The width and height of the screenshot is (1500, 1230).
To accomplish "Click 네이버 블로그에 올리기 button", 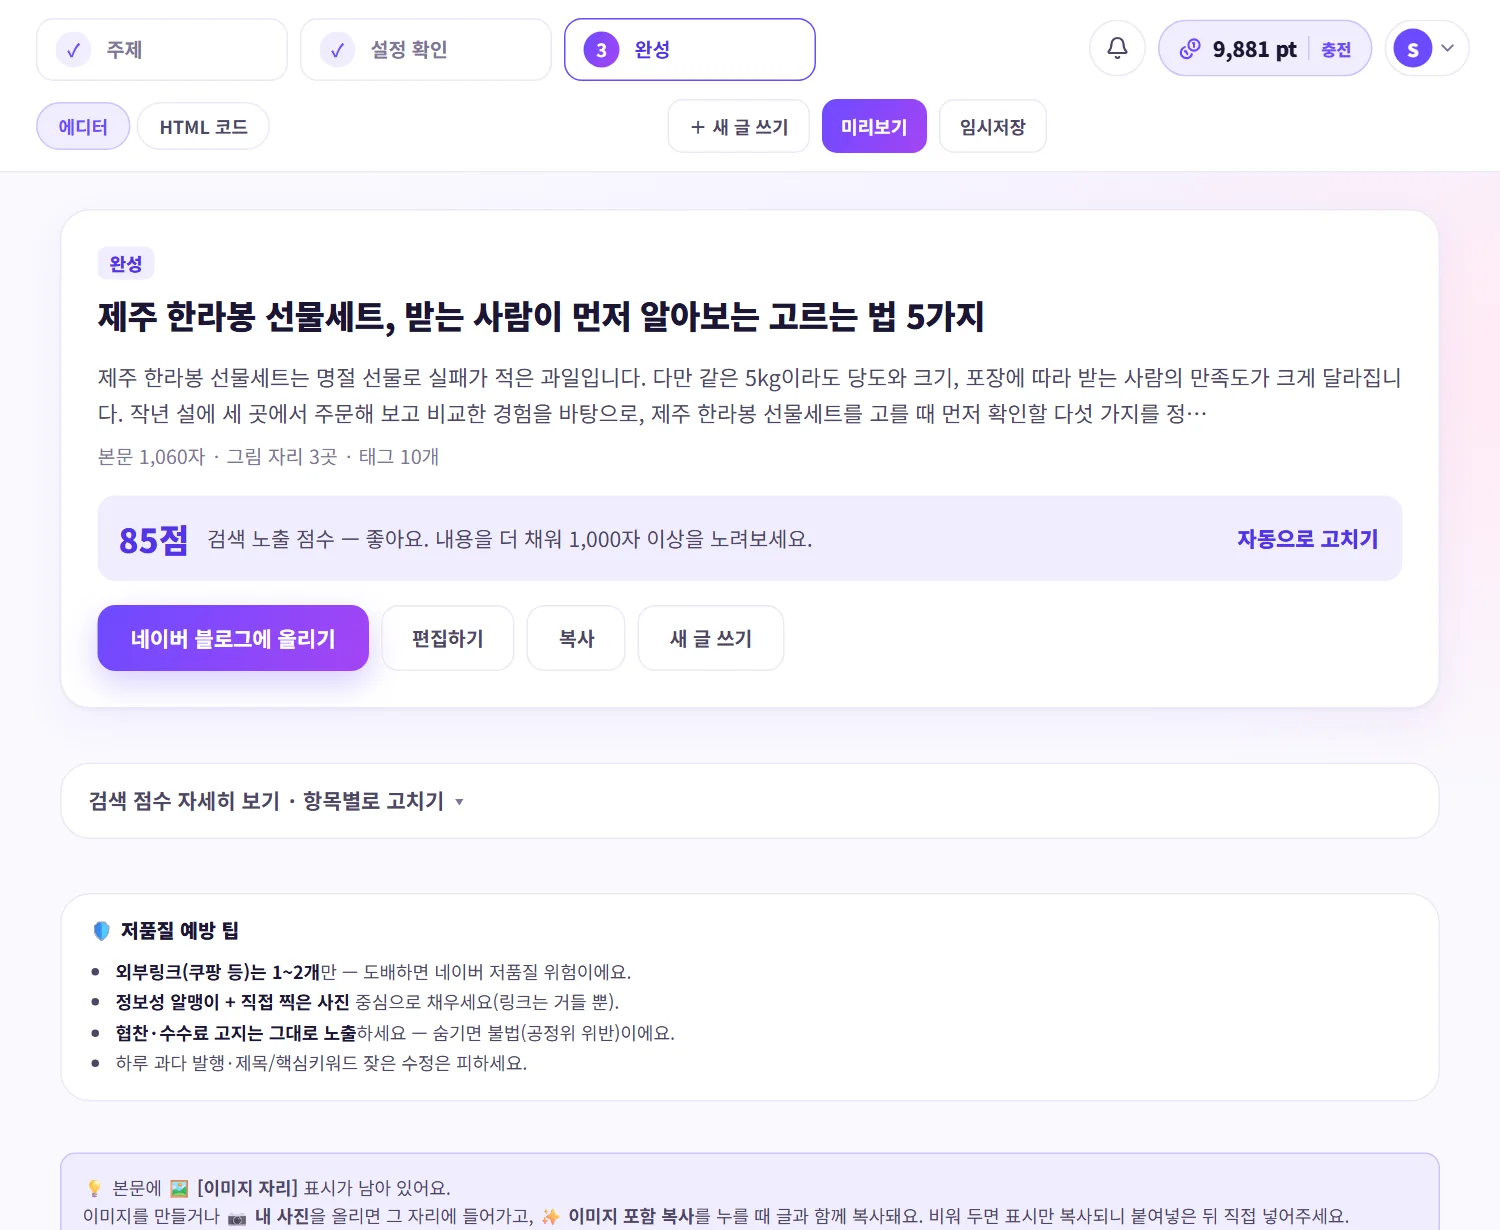I will [x=233, y=638].
